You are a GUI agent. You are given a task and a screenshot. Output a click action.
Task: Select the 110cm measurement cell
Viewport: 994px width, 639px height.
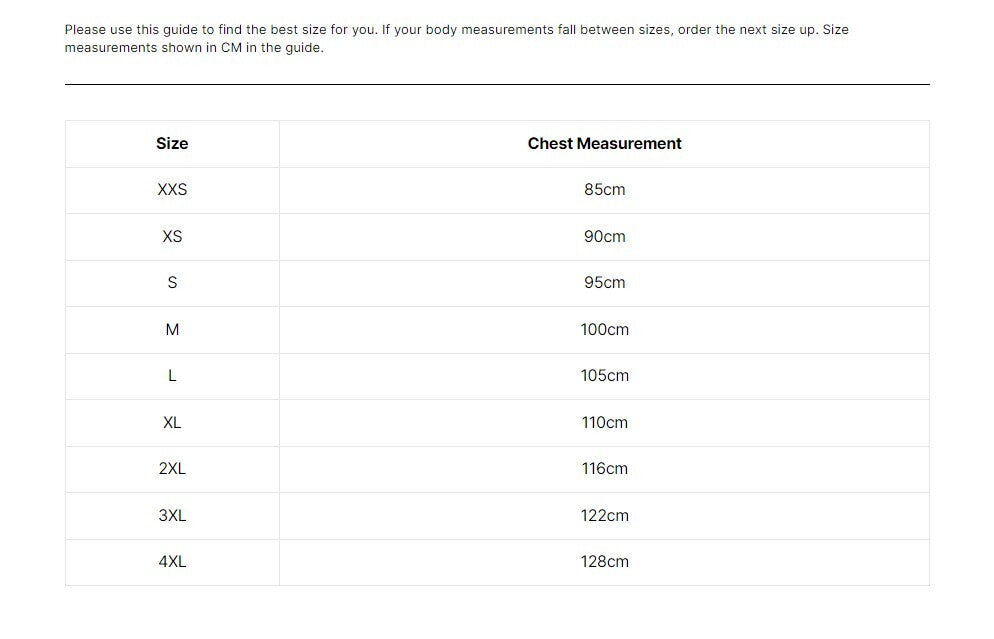click(604, 423)
